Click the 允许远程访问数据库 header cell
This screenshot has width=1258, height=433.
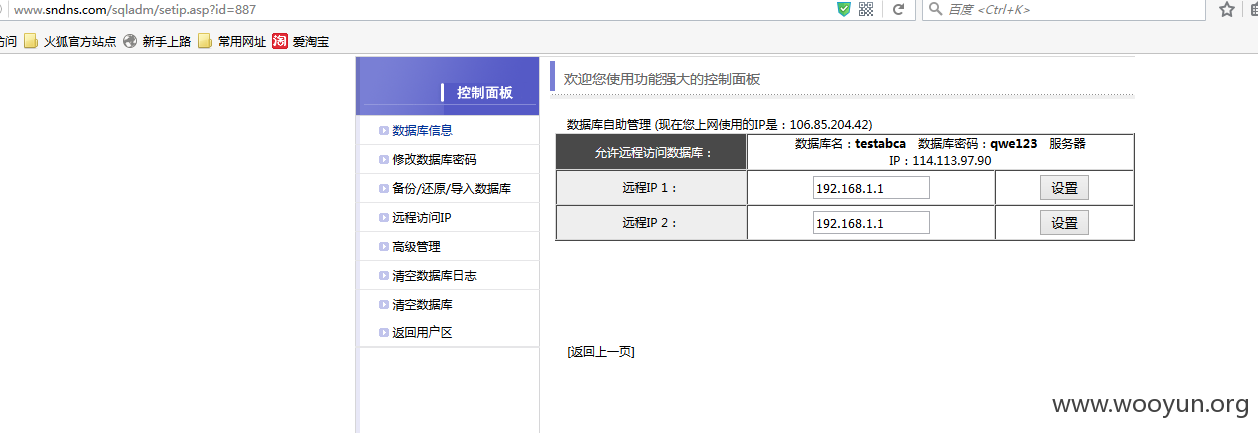(x=651, y=152)
